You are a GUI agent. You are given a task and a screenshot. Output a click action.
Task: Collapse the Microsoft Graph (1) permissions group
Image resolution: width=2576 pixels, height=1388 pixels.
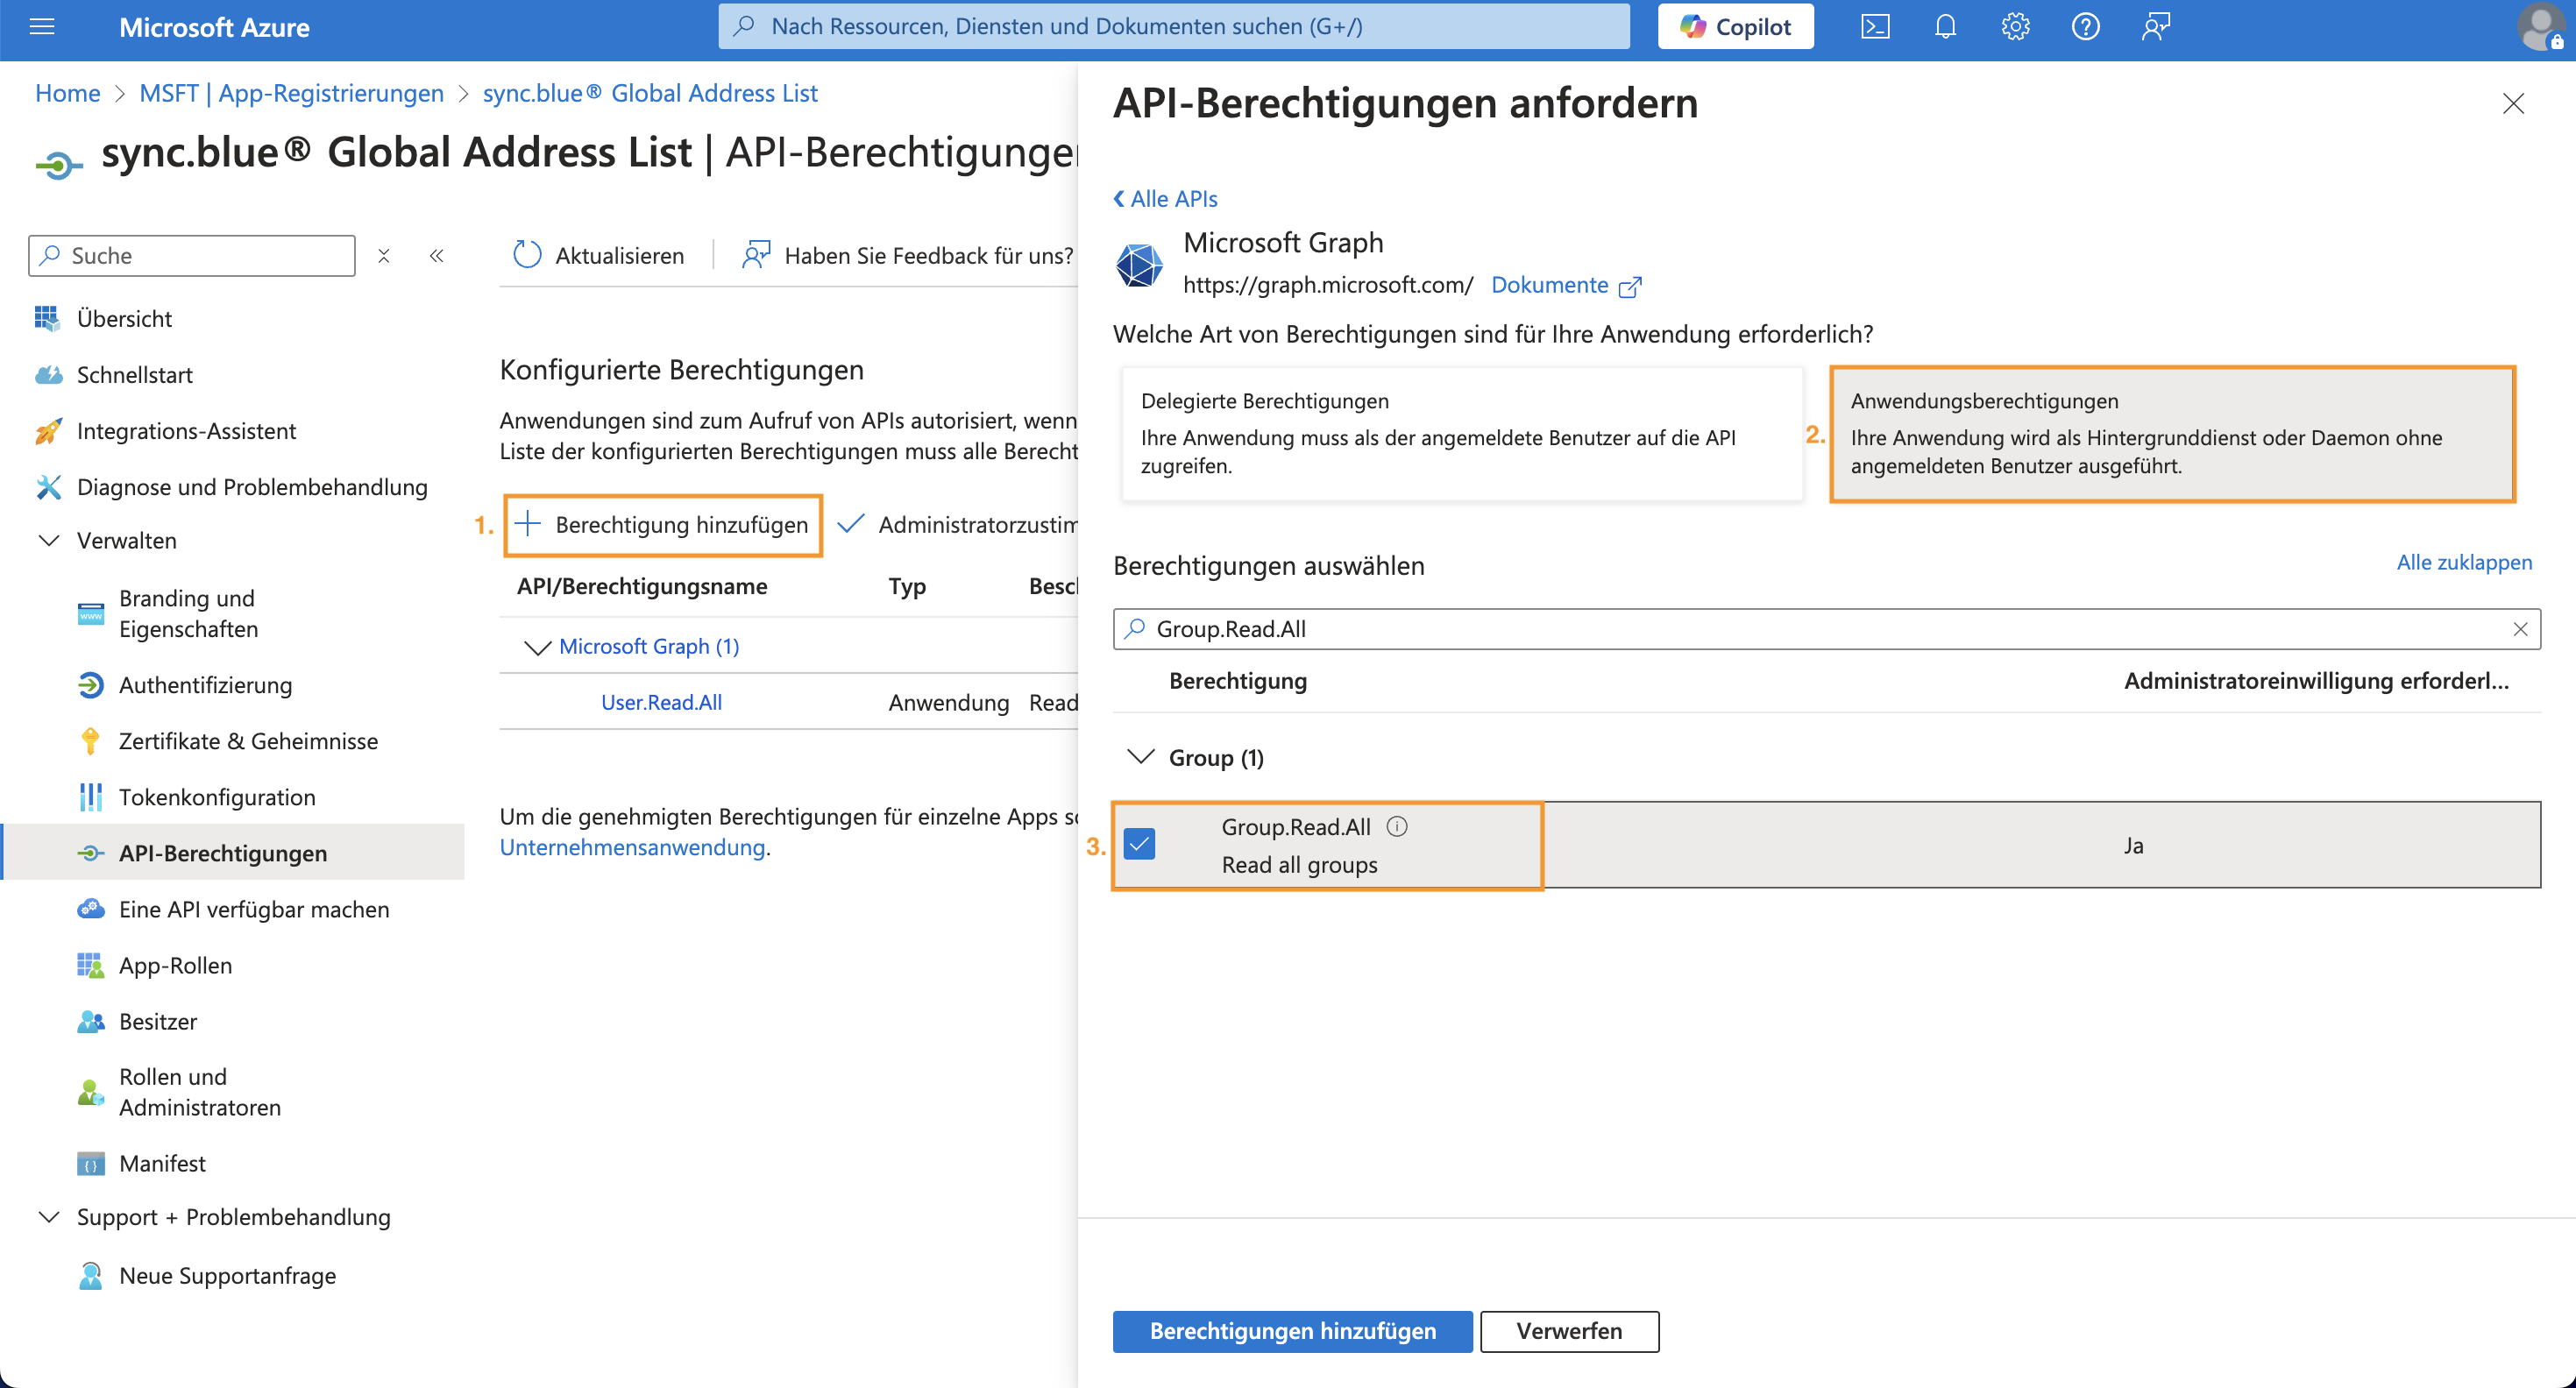(x=537, y=647)
